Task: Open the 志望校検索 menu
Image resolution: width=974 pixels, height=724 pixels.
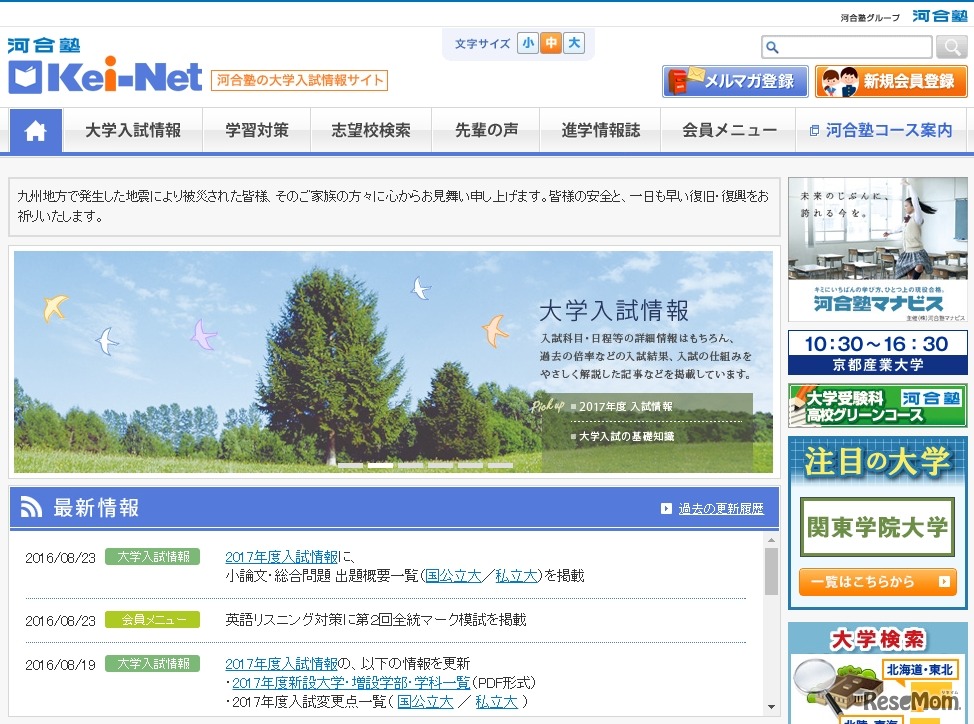Action: [x=371, y=130]
